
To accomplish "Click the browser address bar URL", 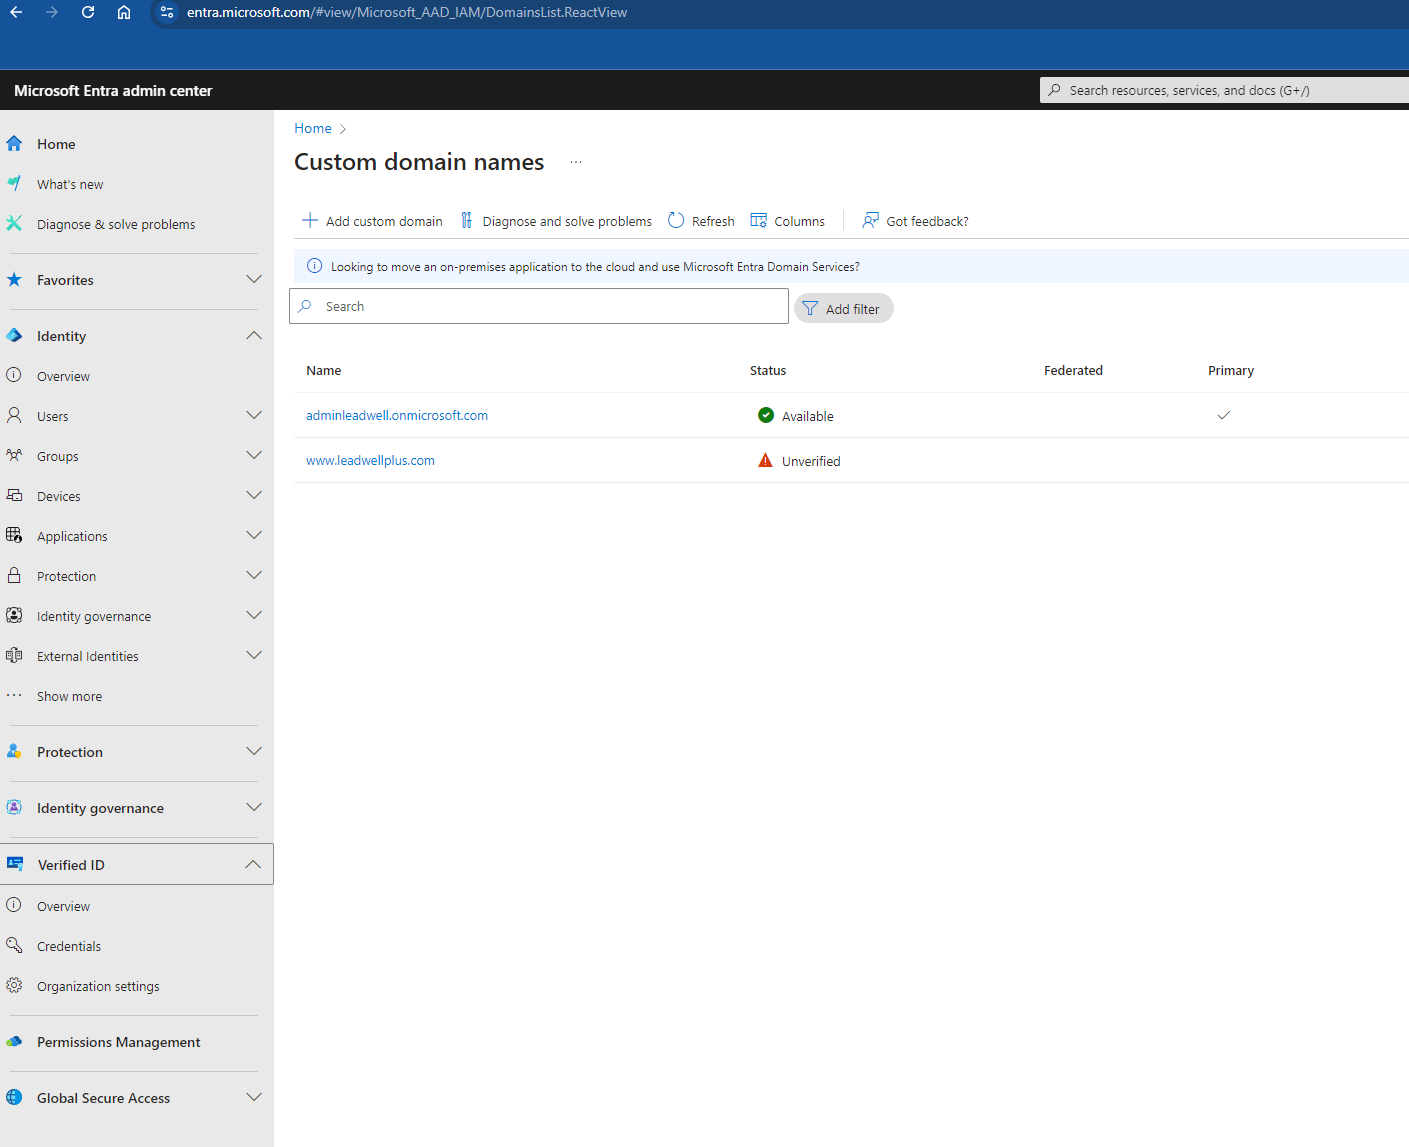I will click(407, 12).
